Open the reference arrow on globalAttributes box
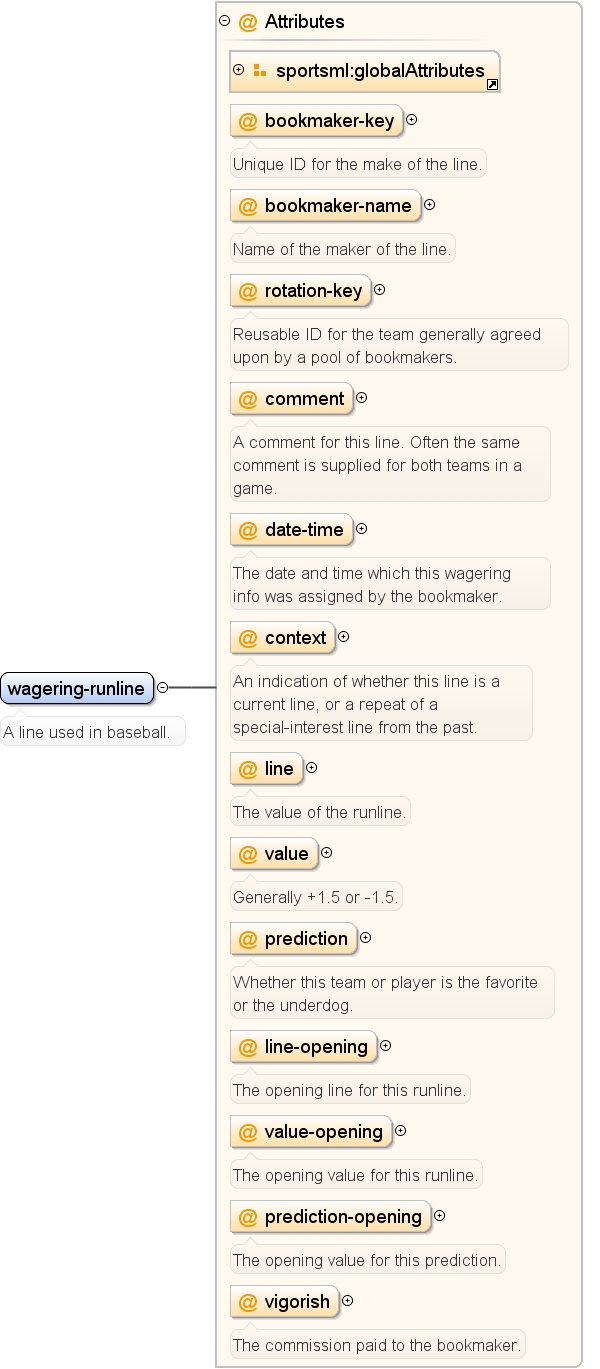This screenshot has width=600, height=1369. 492,85
